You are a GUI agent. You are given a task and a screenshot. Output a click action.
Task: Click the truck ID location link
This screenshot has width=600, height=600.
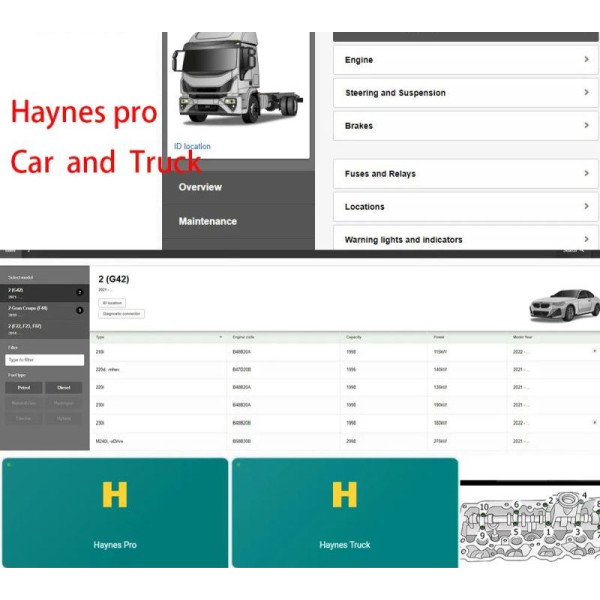193,147
